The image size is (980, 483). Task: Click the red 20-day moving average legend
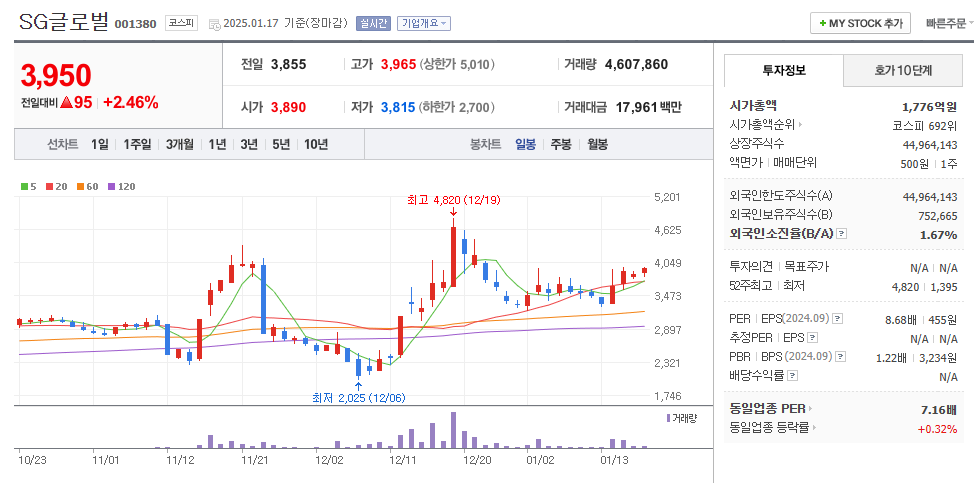coord(56,186)
